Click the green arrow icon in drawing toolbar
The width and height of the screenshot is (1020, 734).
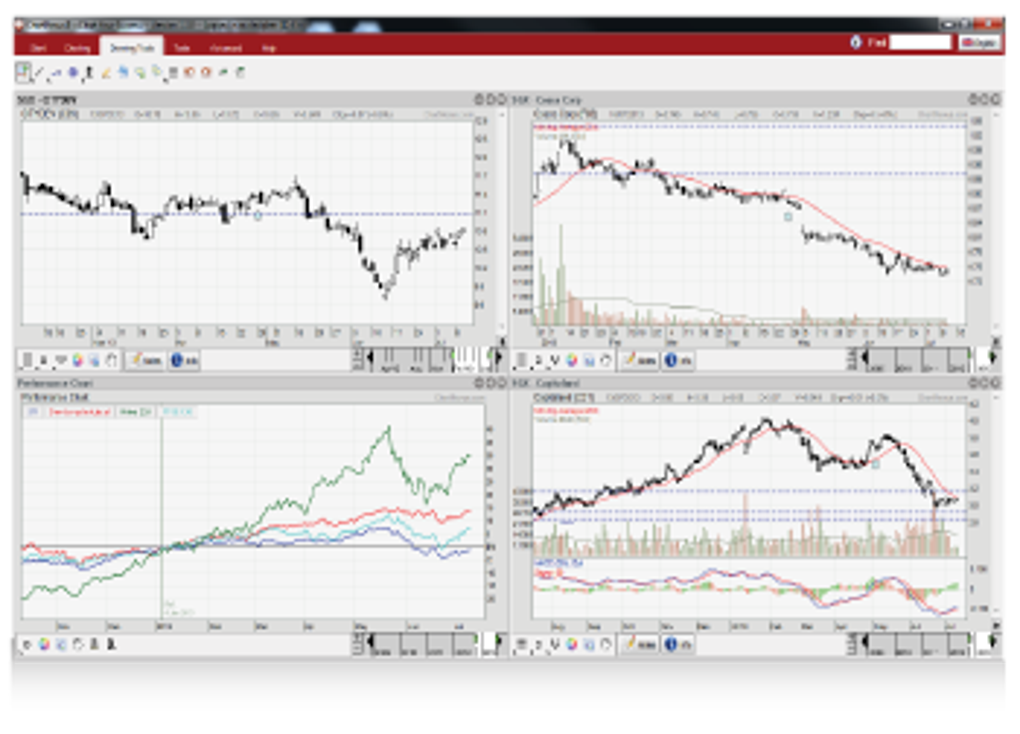(x=223, y=73)
